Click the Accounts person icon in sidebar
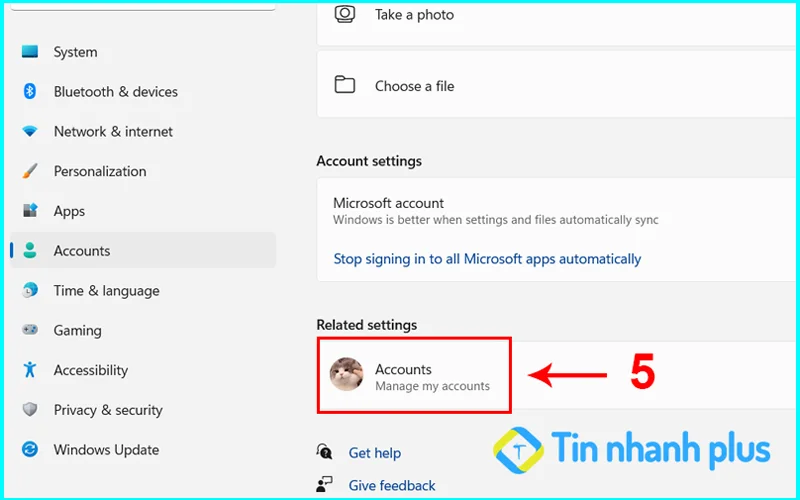 30,250
